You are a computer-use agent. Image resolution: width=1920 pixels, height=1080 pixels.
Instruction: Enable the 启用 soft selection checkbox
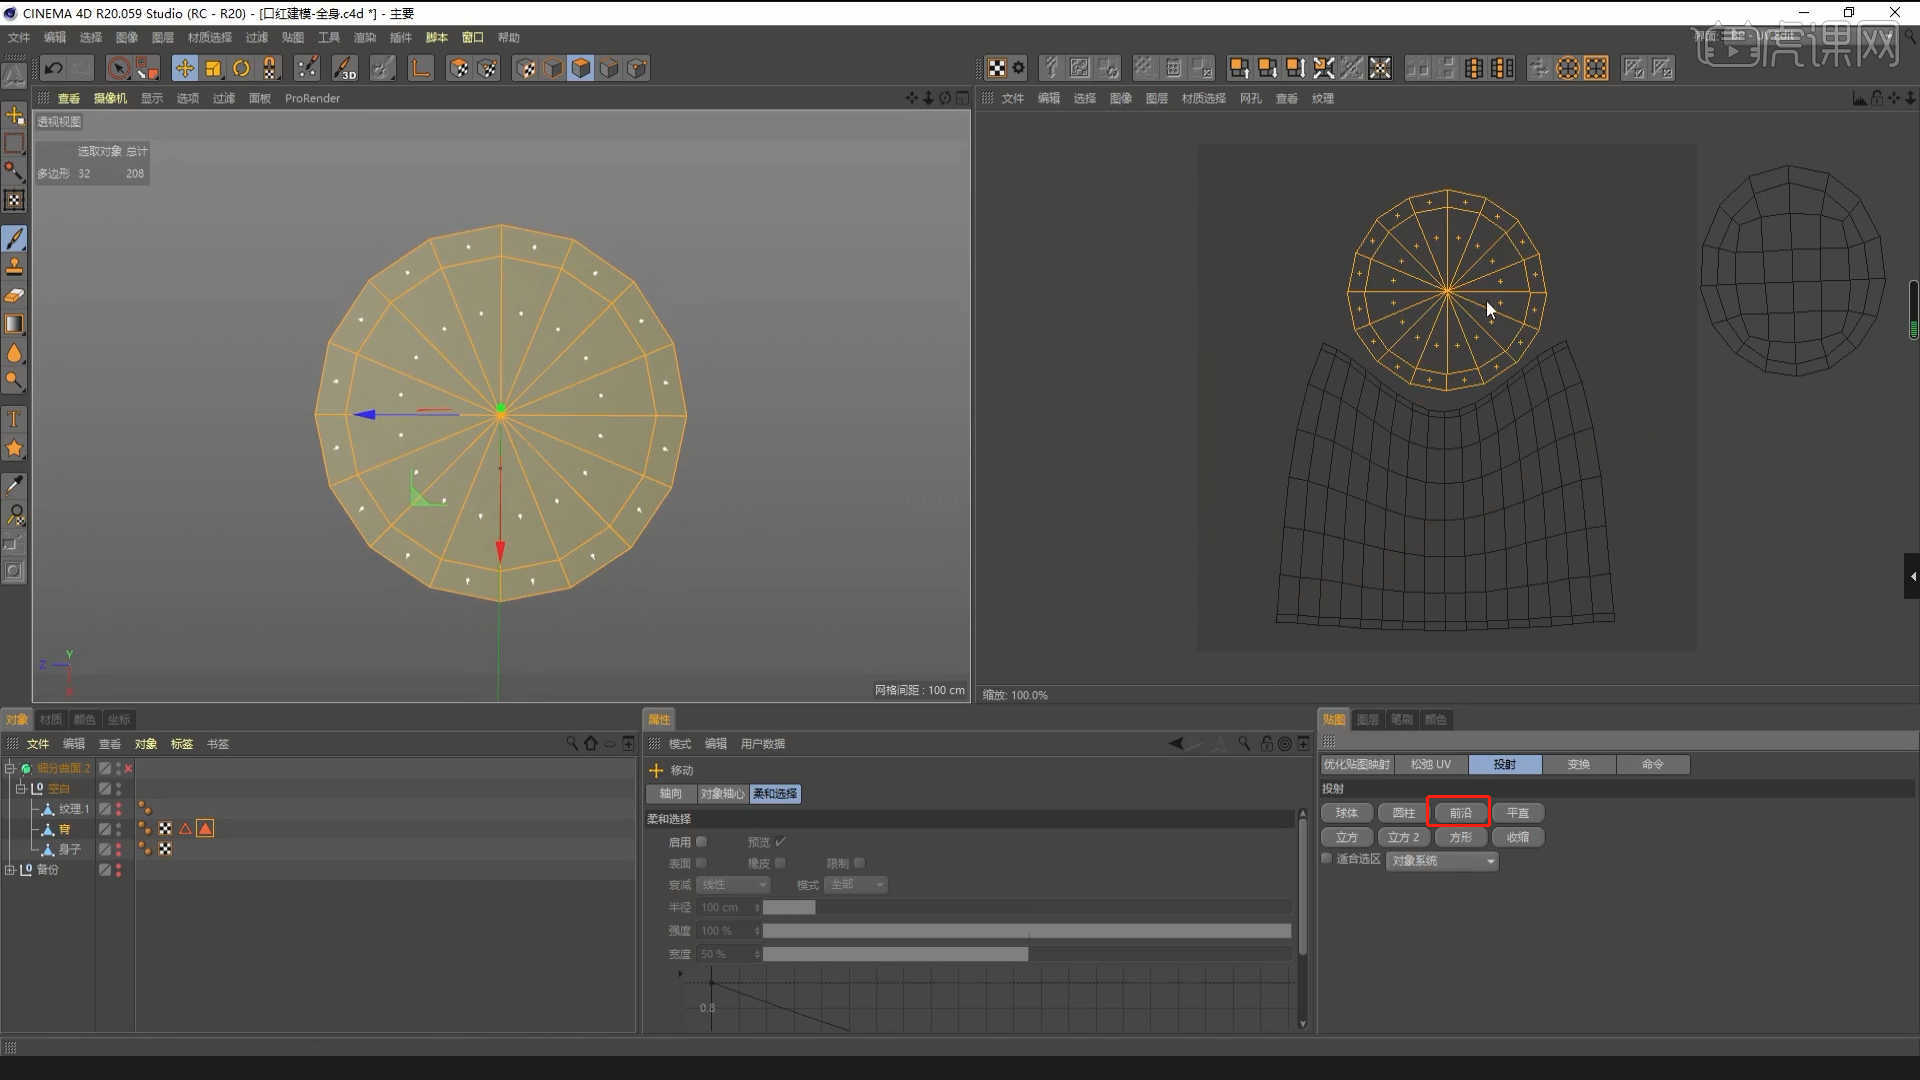pyautogui.click(x=701, y=842)
